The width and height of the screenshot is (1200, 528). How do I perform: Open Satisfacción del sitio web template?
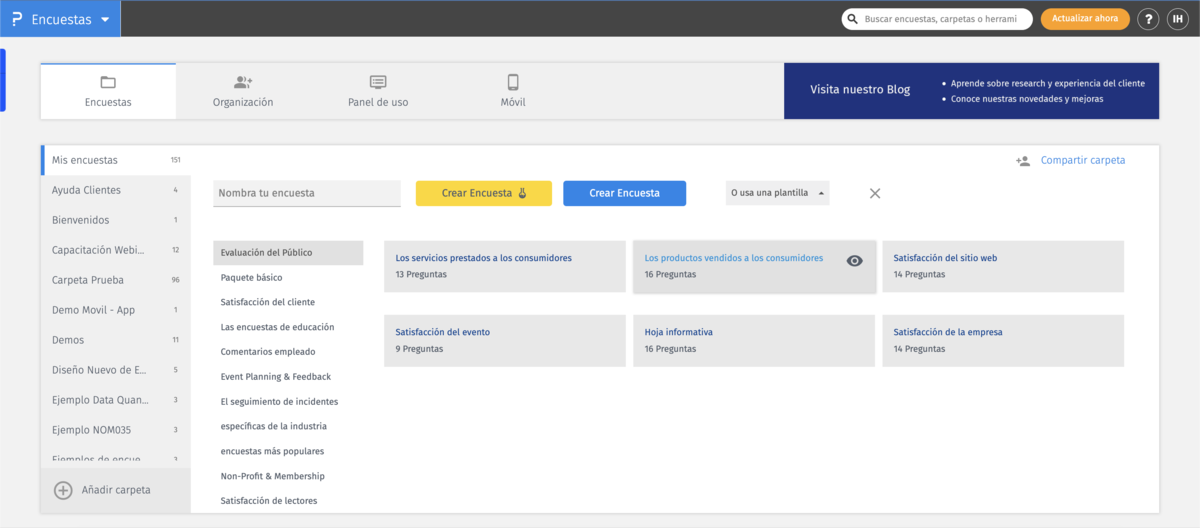[x=1003, y=266]
